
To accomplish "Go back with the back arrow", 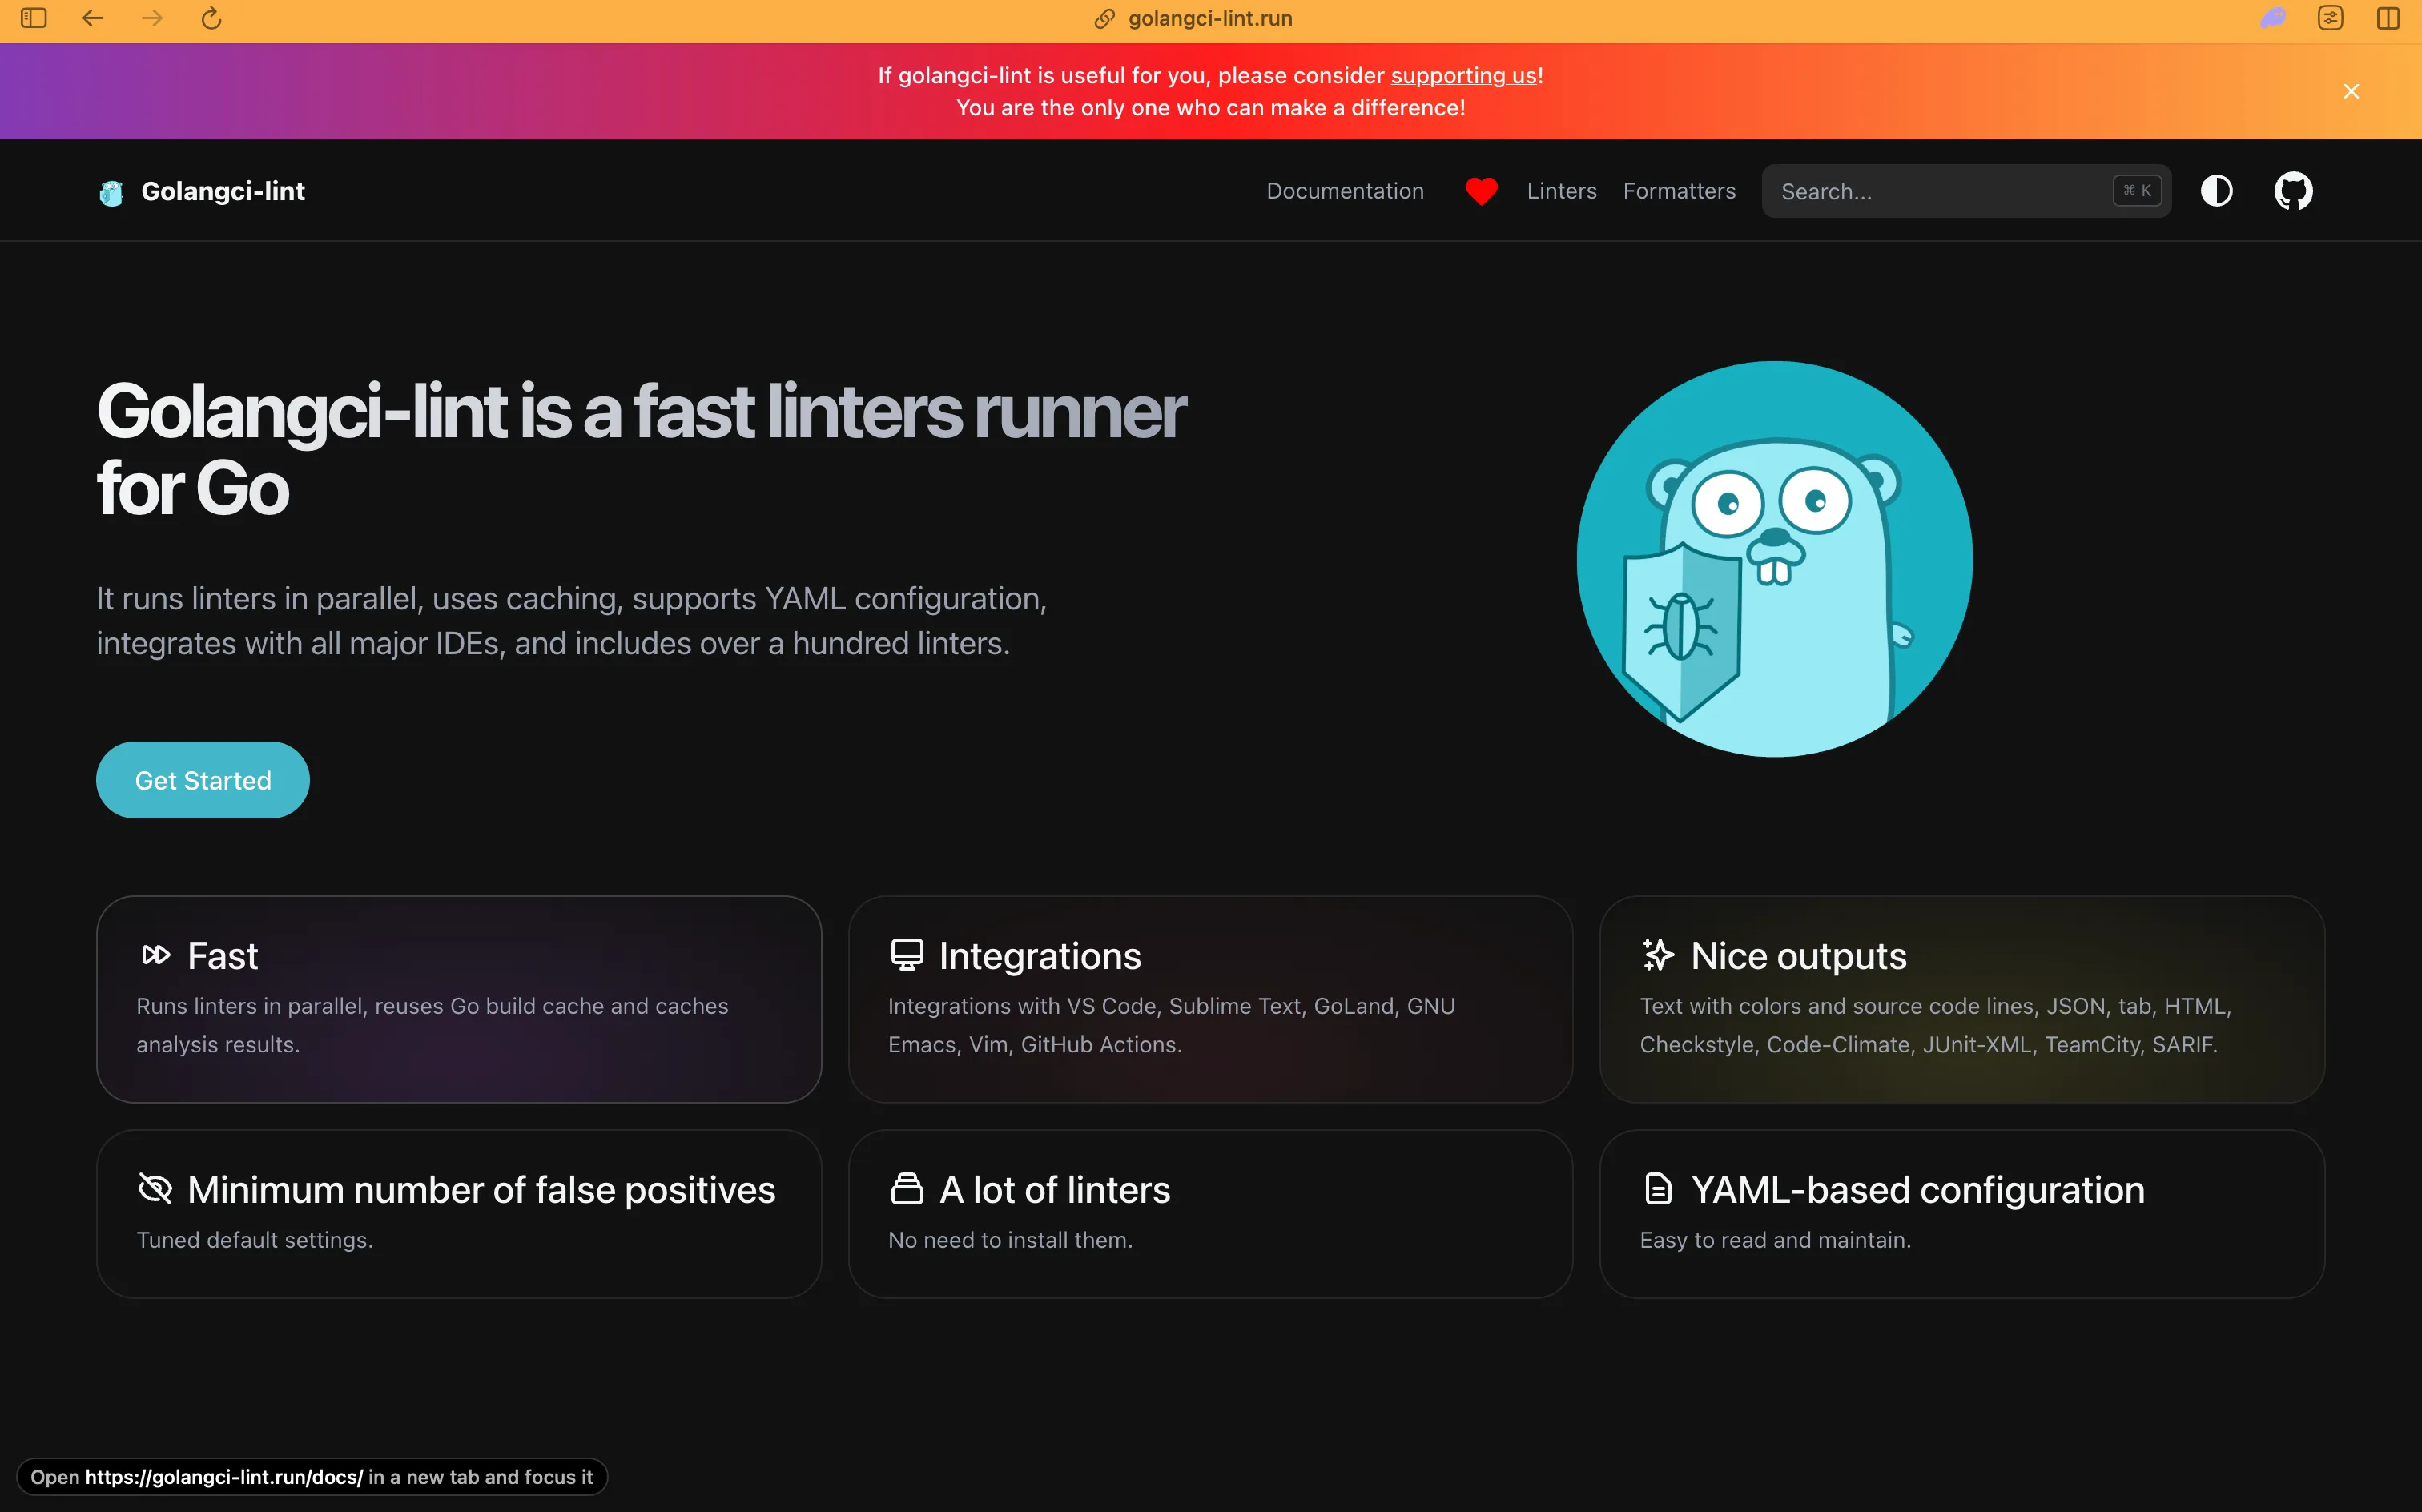I will tap(93, 18).
